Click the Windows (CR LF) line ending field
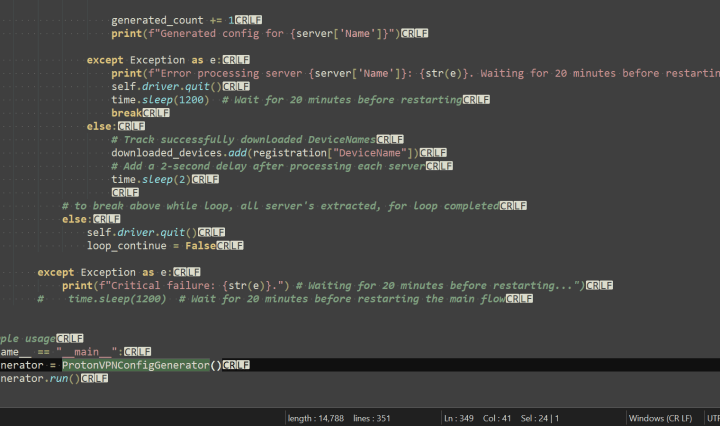 pyautogui.click(x=663, y=417)
